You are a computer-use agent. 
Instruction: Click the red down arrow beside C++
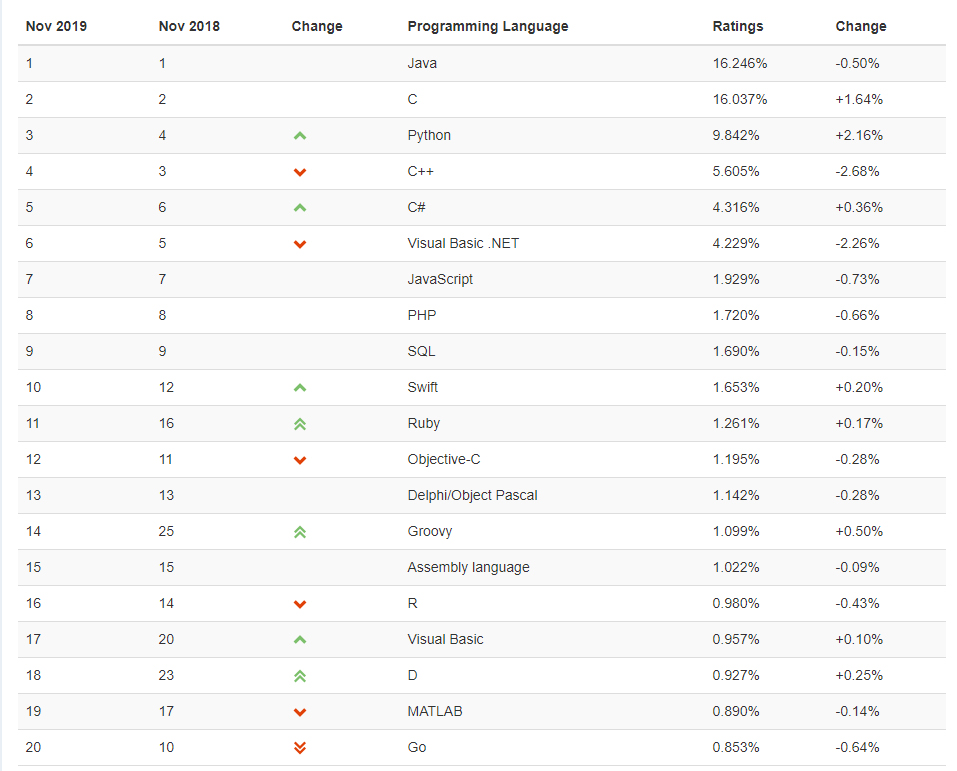(300, 172)
